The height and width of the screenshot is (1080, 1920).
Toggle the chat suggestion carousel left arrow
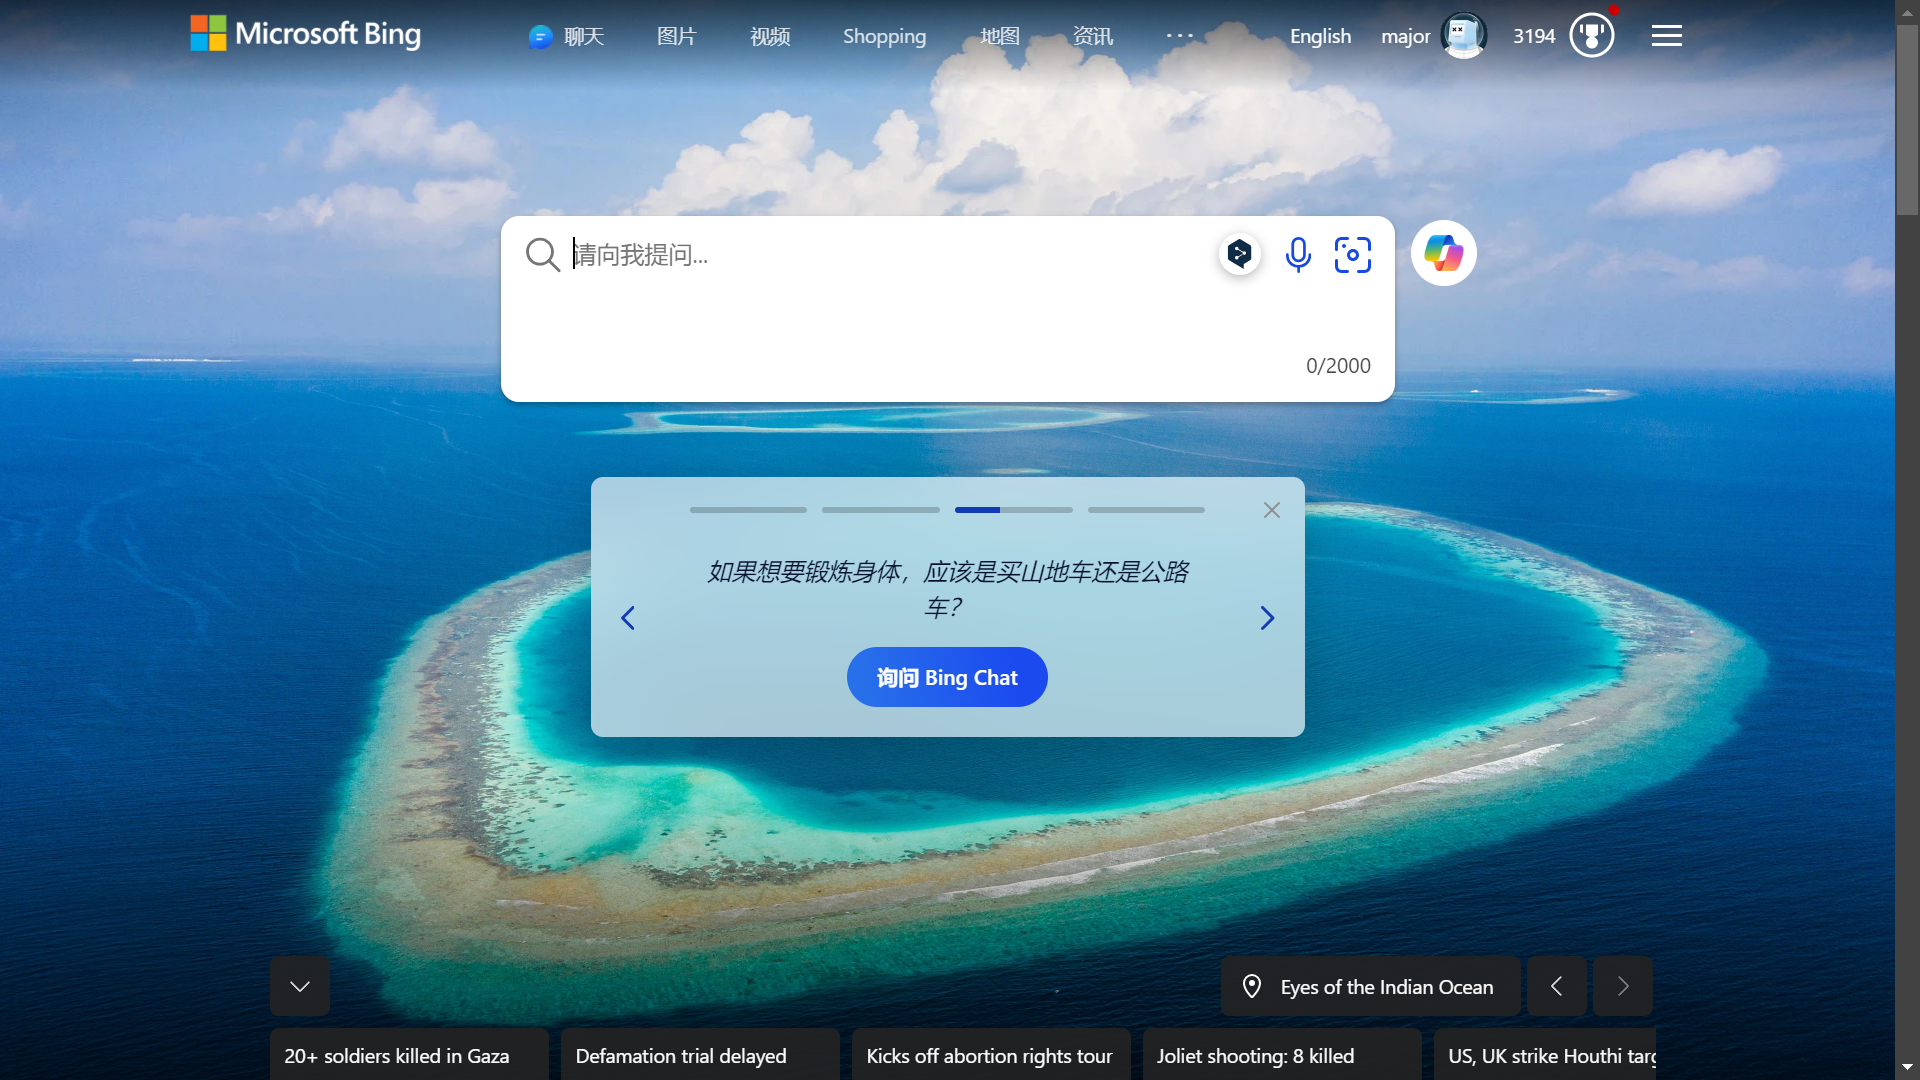coord(629,617)
